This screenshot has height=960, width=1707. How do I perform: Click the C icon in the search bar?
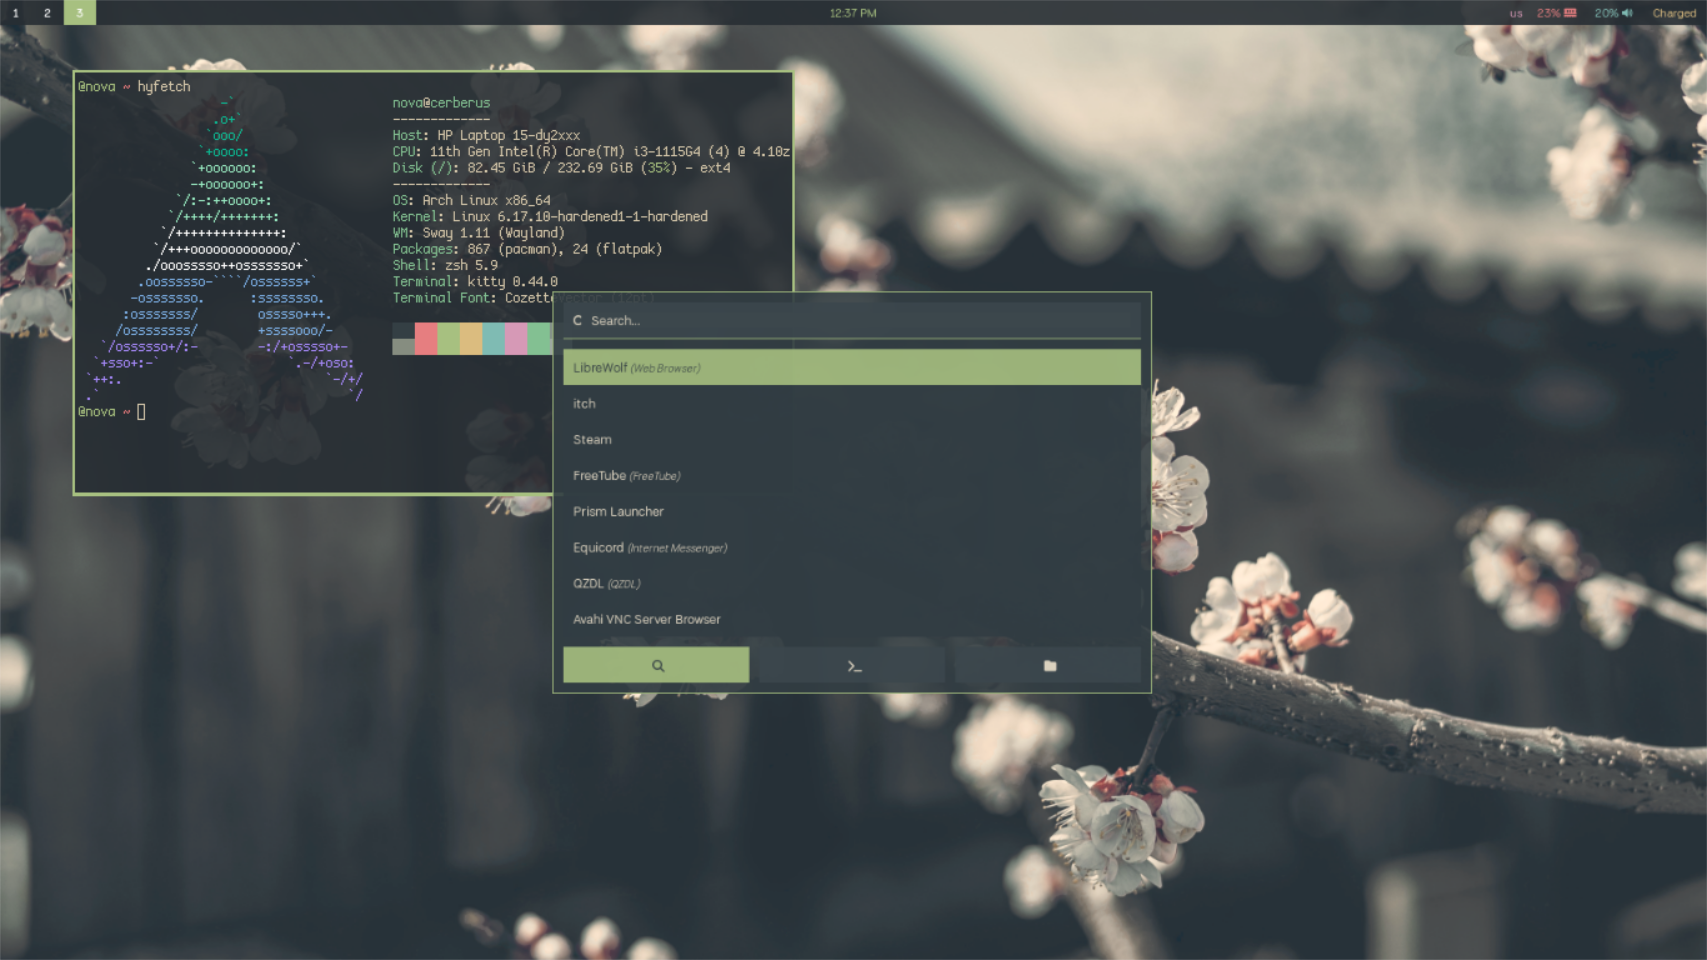click(x=575, y=320)
